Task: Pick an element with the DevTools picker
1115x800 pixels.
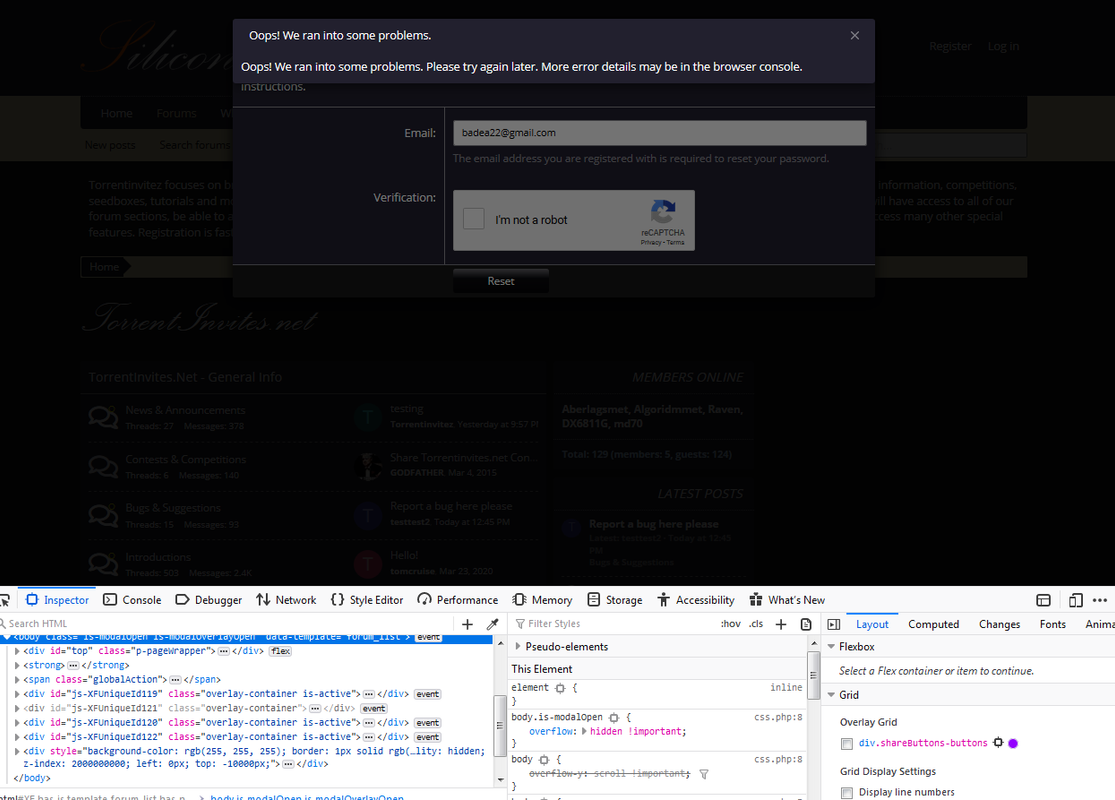Action: click(x=4, y=600)
